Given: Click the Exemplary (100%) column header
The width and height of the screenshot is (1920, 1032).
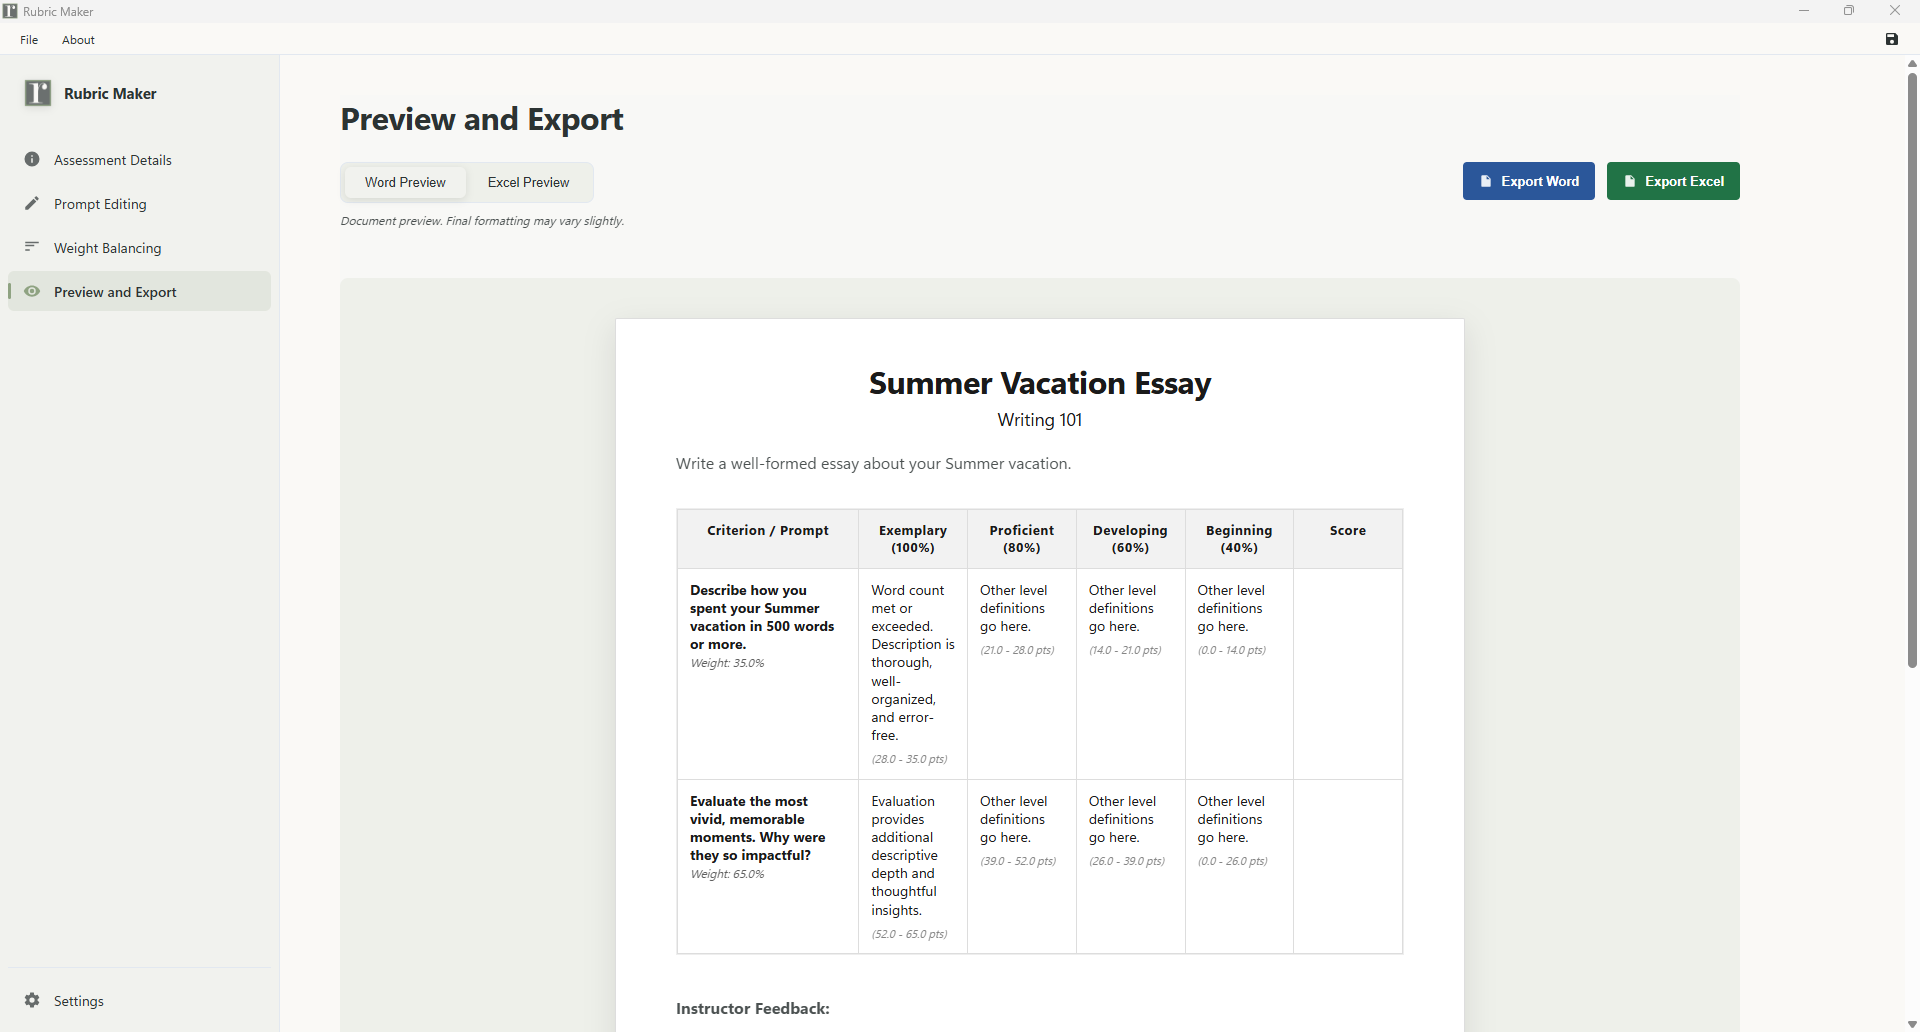Looking at the screenshot, I should [913, 539].
